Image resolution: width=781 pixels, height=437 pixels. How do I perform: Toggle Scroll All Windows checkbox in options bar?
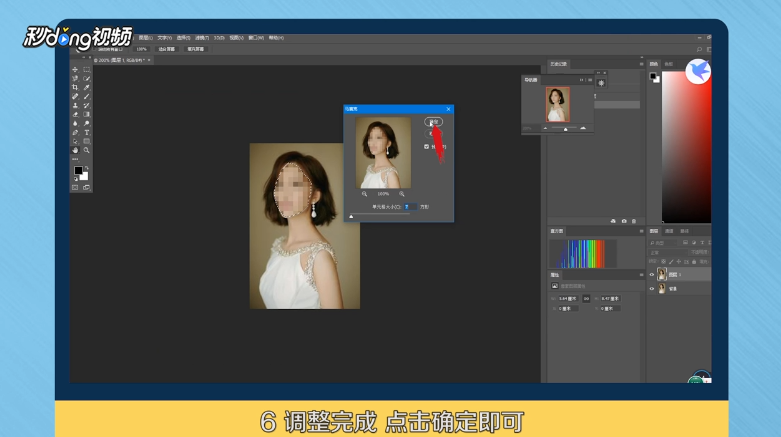pos(94,49)
